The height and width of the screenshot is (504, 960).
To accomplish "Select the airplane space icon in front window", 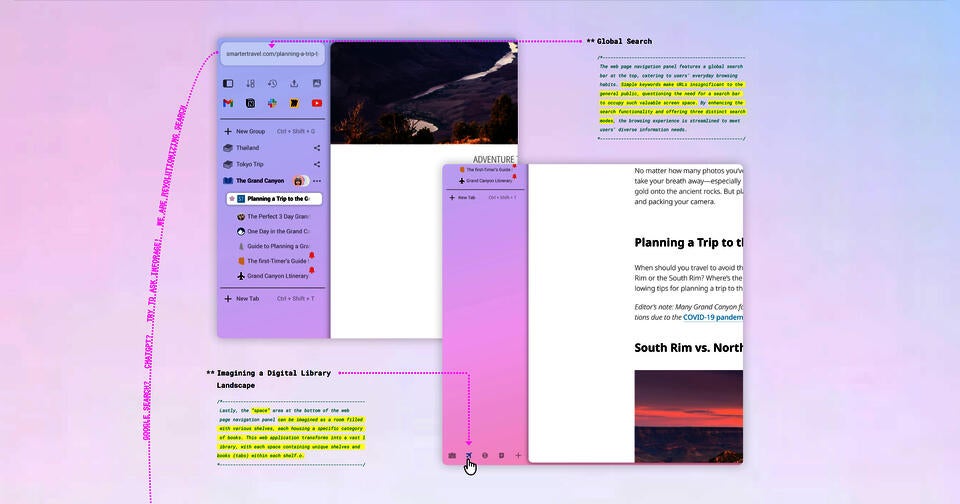I will pyautogui.click(x=469, y=456).
